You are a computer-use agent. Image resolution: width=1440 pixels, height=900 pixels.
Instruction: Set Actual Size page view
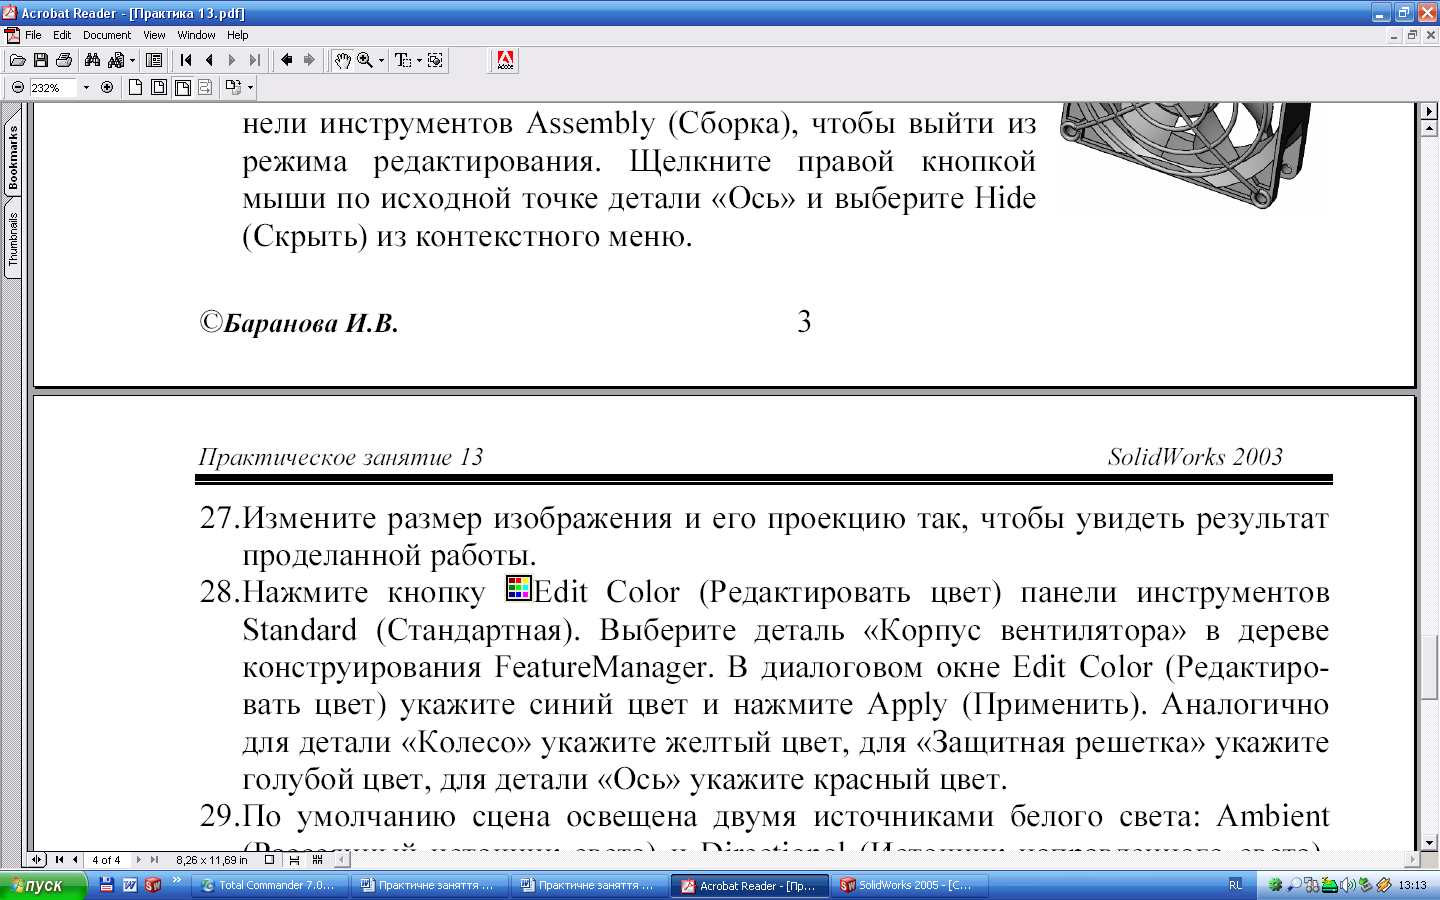pyautogui.click(x=135, y=88)
